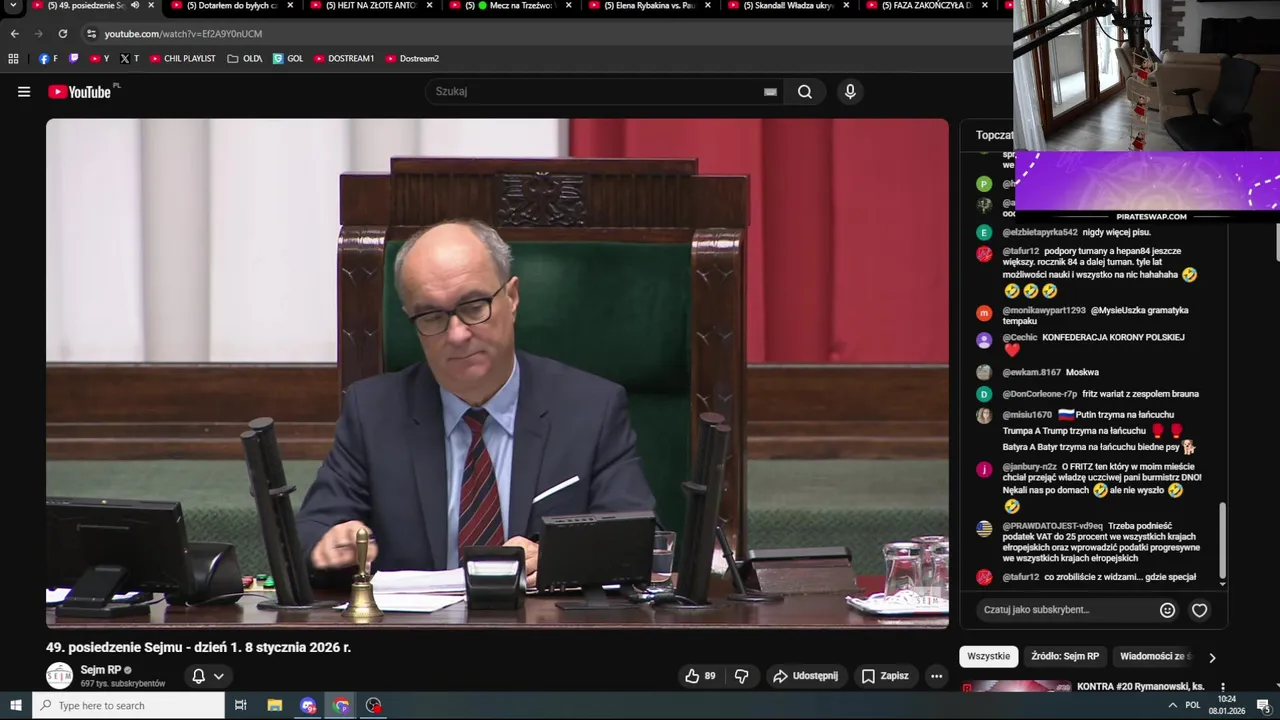This screenshot has width=1280, height=720.
Task: Share the video via Udostępnij
Action: pos(806,676)
